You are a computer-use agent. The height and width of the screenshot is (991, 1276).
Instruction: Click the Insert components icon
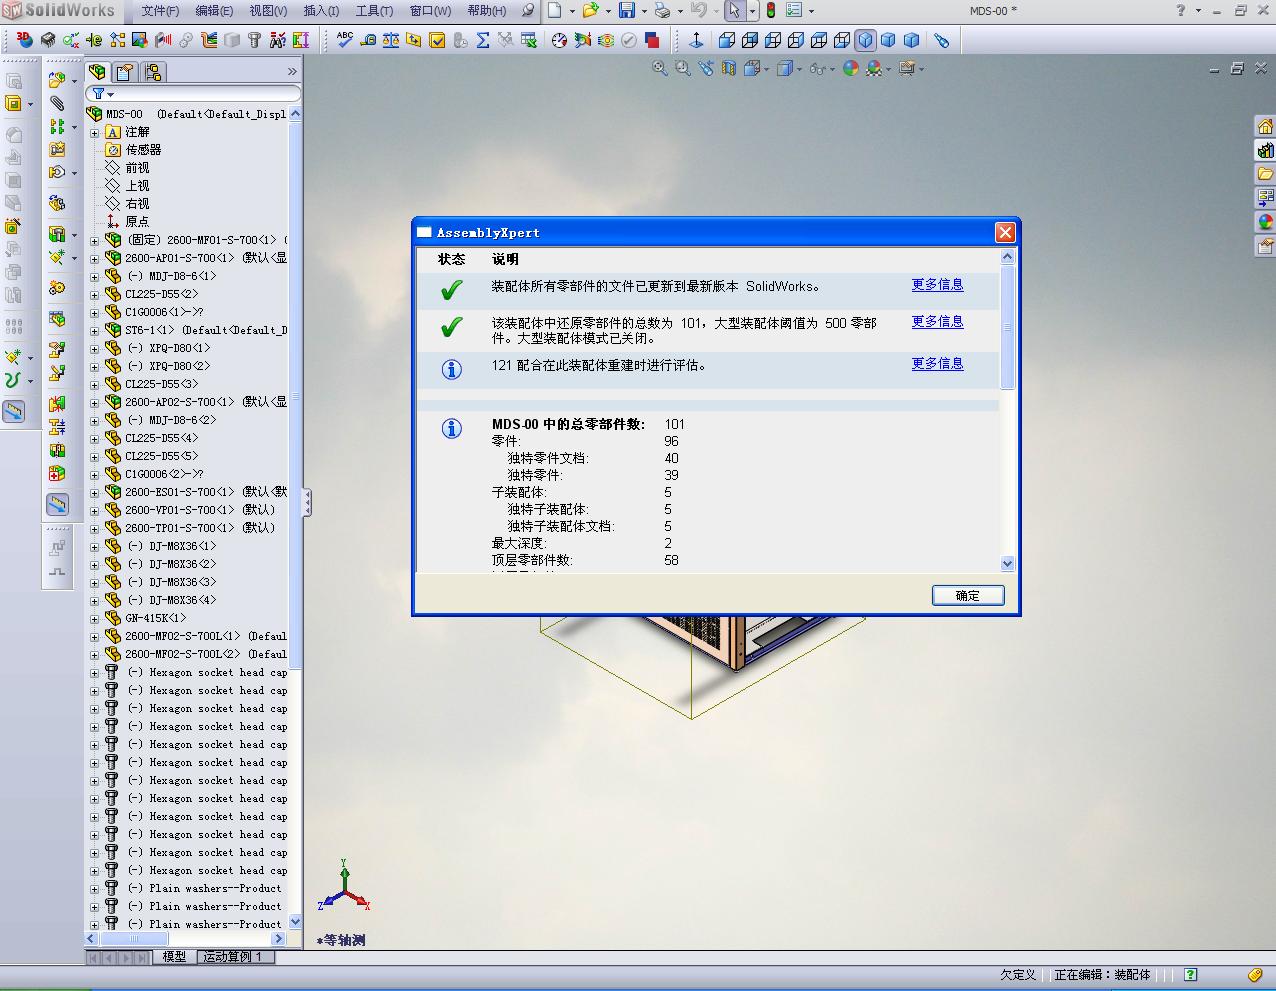click(57, 79)
